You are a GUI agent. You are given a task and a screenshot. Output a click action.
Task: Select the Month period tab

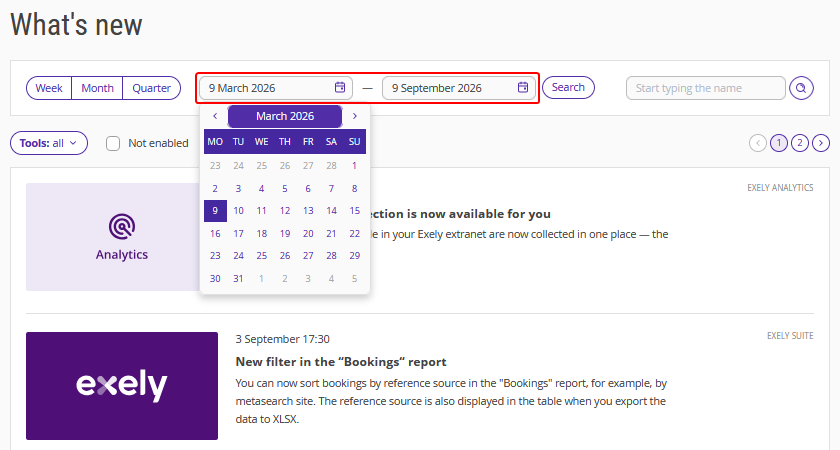(x=98, y=88)
